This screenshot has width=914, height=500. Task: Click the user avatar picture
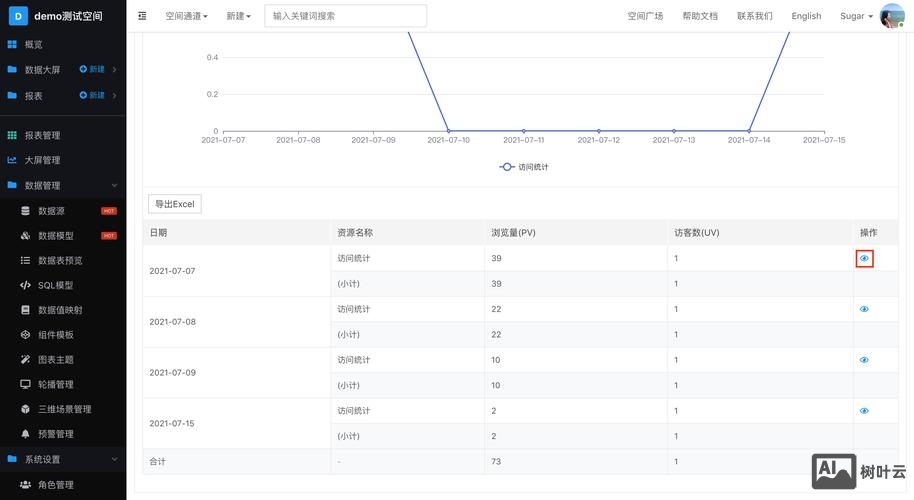[x=891, y=16]
